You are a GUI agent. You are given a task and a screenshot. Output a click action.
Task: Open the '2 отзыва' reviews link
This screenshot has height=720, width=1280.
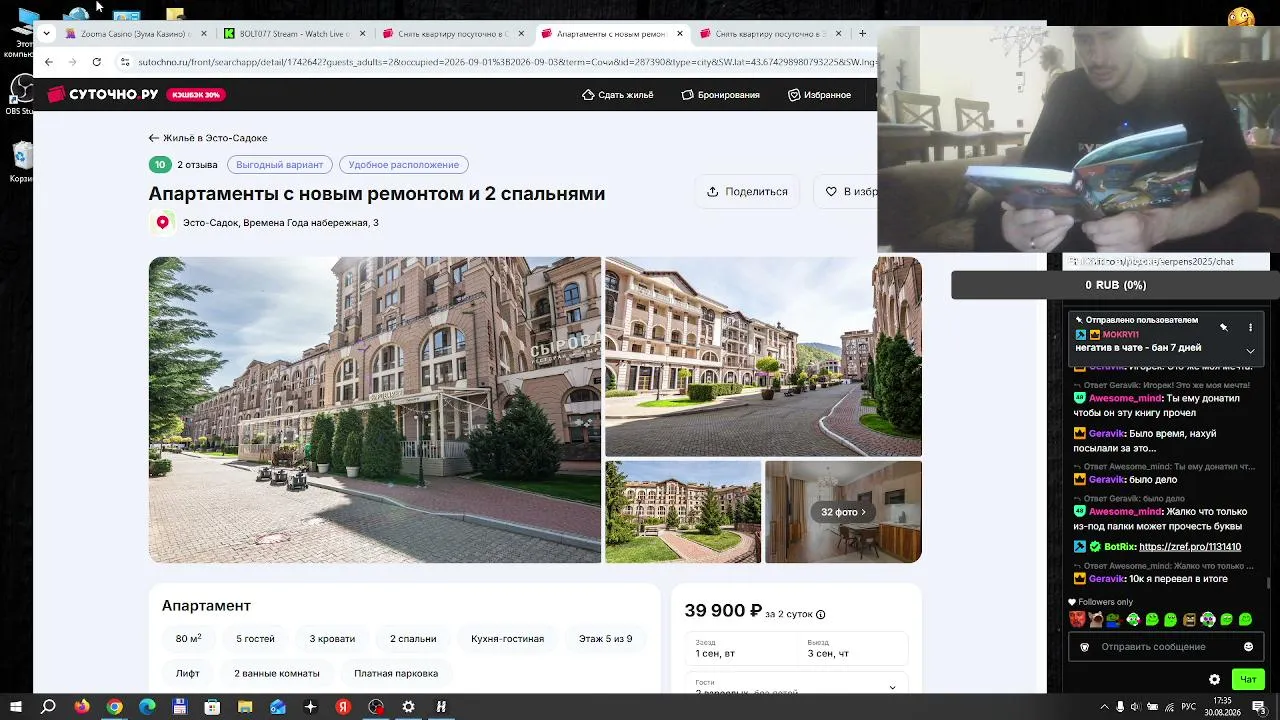pyautogui.click(x=197, y=165)
